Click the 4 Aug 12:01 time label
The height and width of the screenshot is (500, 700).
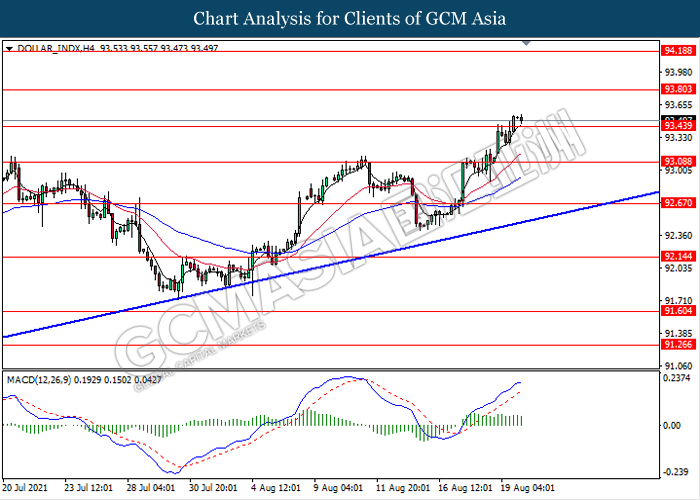(x=276, y=488)
